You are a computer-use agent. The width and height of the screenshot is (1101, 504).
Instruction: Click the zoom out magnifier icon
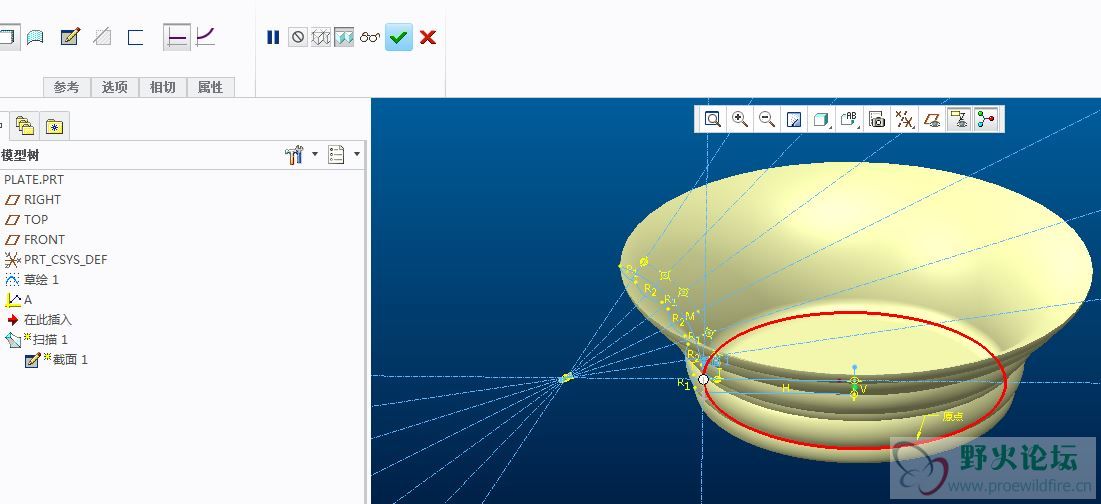767,119
